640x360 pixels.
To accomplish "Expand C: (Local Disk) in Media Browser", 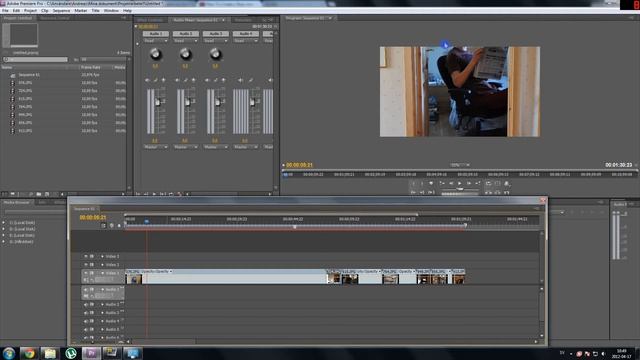I will (x=4, y=223).
